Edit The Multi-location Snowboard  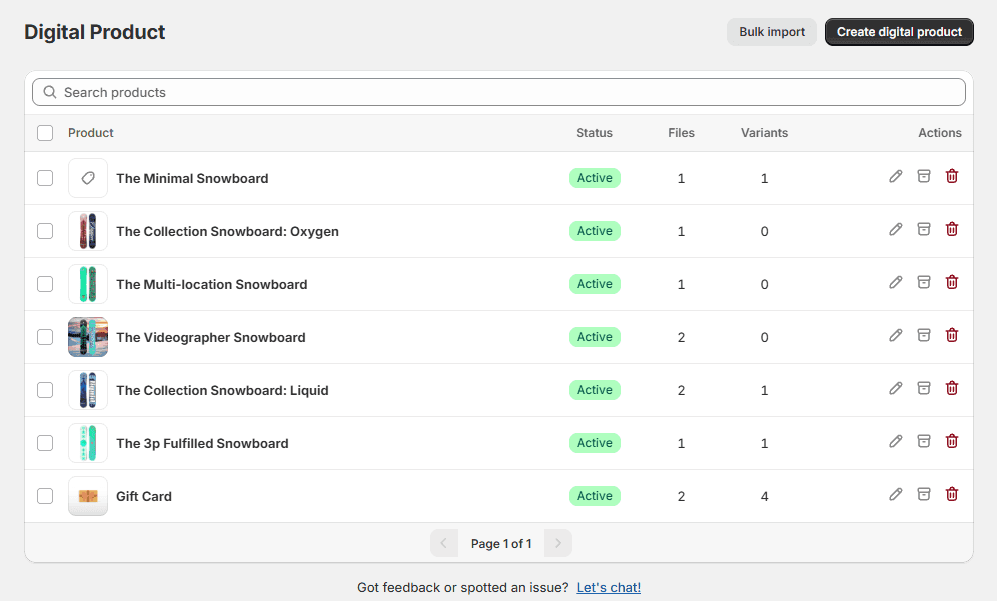(x=896, y=282)
